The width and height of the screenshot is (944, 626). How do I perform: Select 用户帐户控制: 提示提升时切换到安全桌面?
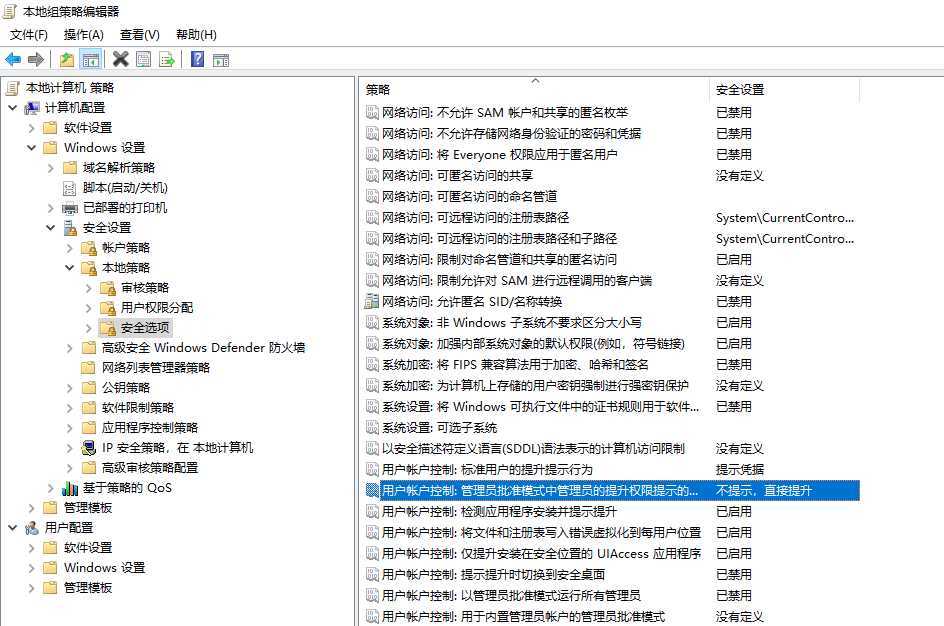pos(494,575)
